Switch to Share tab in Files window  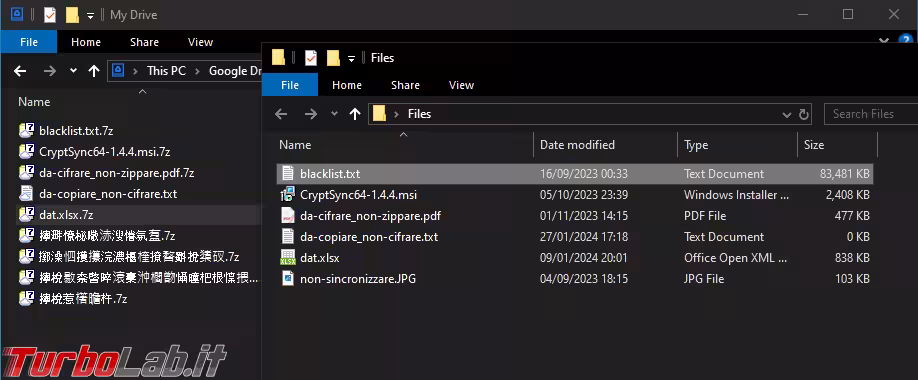(405, 85)
